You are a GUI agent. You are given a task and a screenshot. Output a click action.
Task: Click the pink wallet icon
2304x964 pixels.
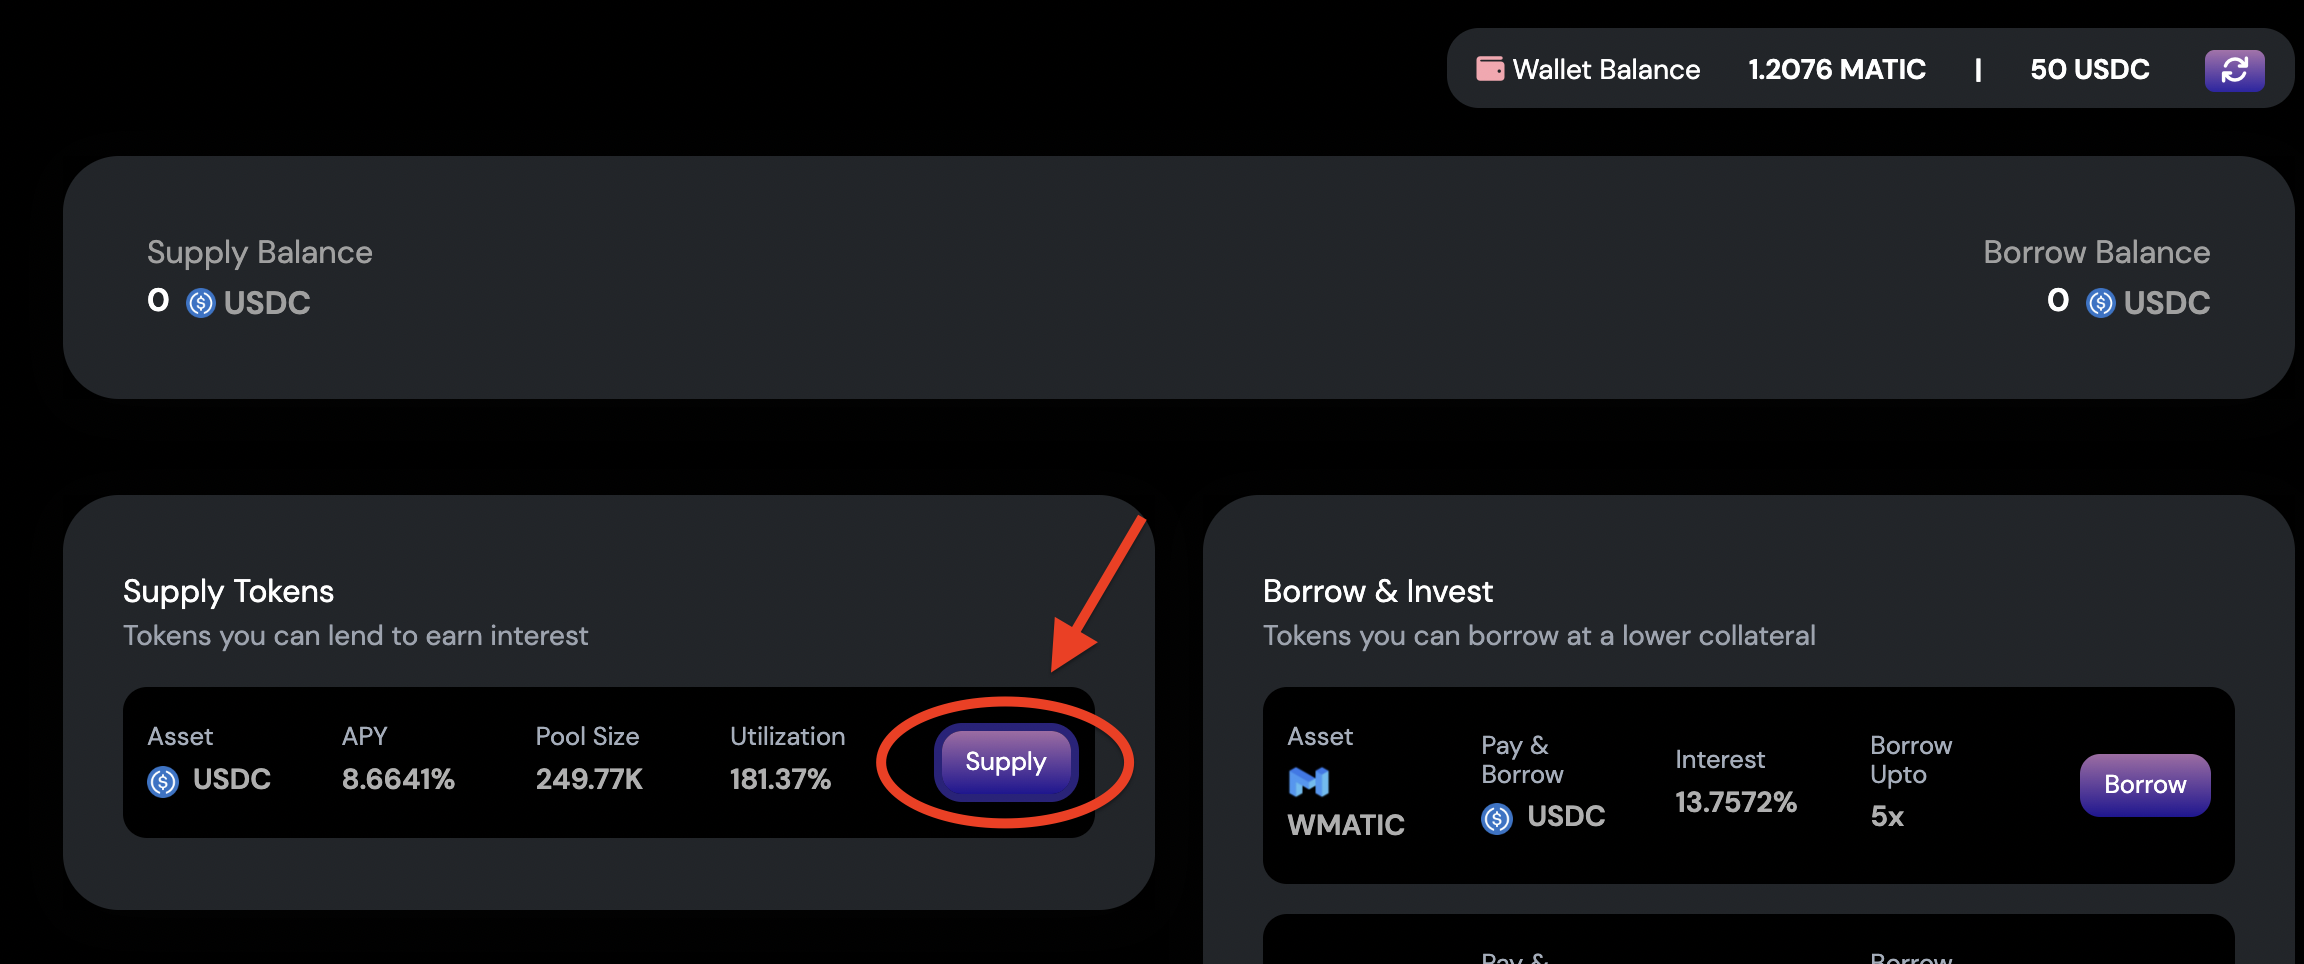pyautogui.click(x=1490, y=69)
